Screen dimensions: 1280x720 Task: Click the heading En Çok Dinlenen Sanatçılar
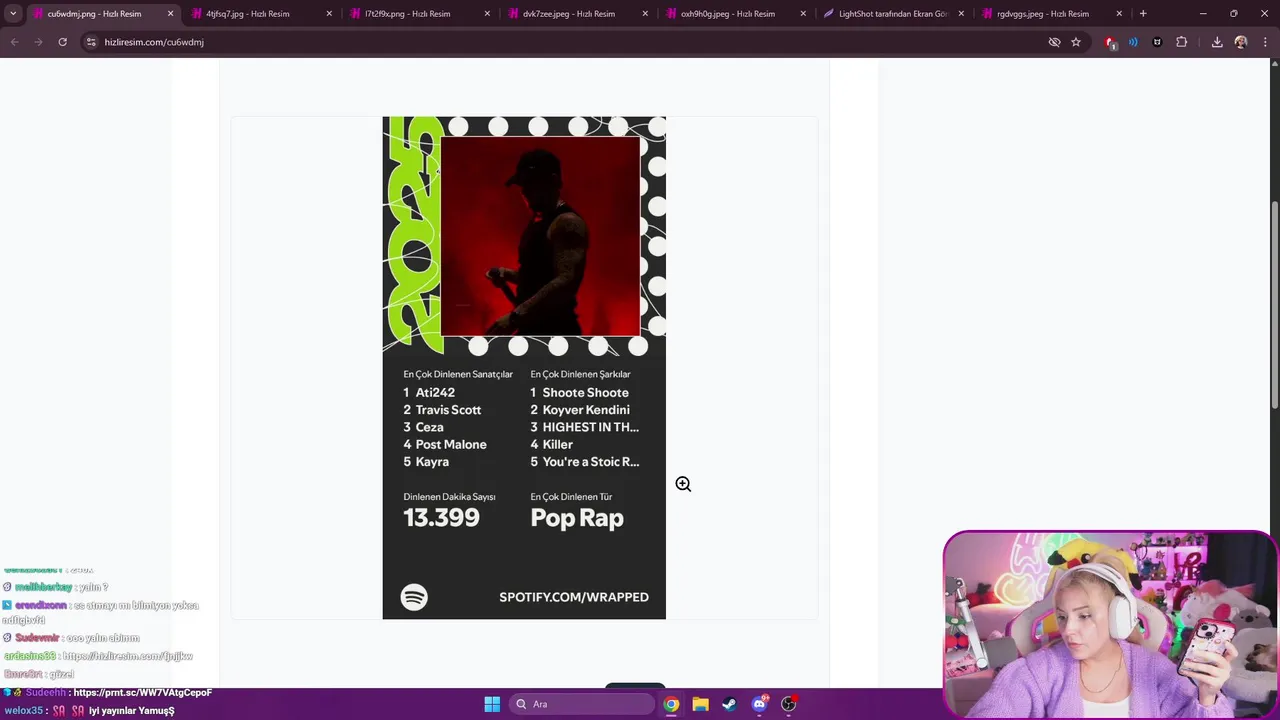(458, 374)
